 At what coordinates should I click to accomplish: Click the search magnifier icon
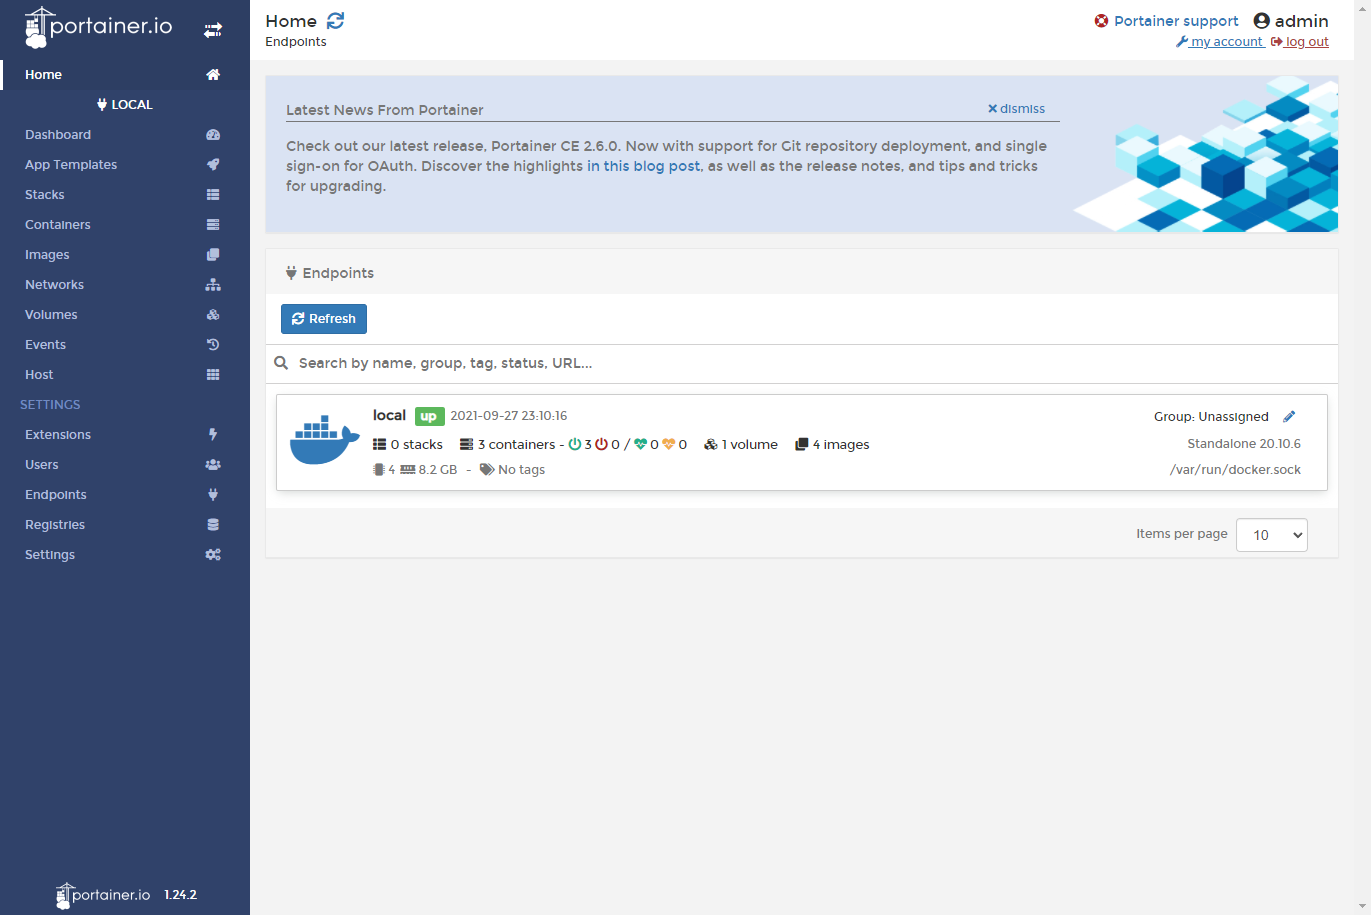click(281, 363)
